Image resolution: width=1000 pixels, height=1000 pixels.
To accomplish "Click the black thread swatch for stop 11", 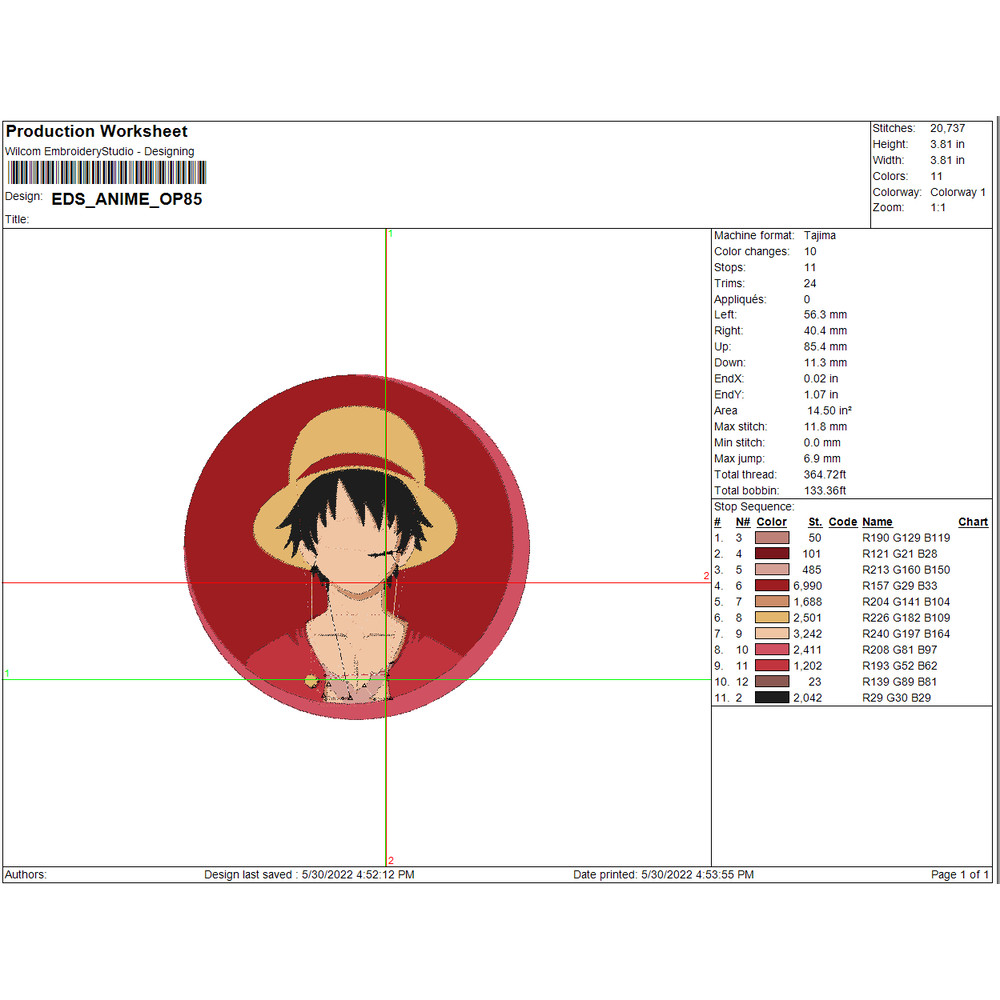I will (771, 697).
